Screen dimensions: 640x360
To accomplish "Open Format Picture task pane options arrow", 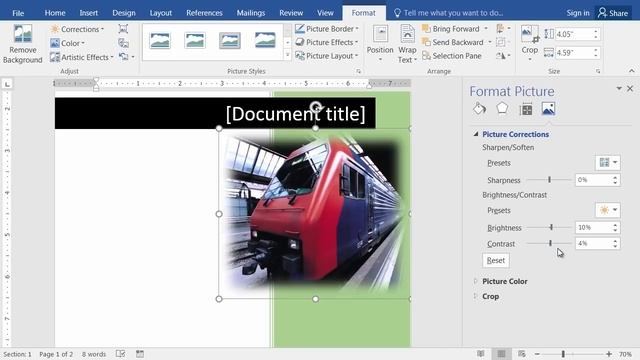I will pyautogui.click(x=619, y=88).
